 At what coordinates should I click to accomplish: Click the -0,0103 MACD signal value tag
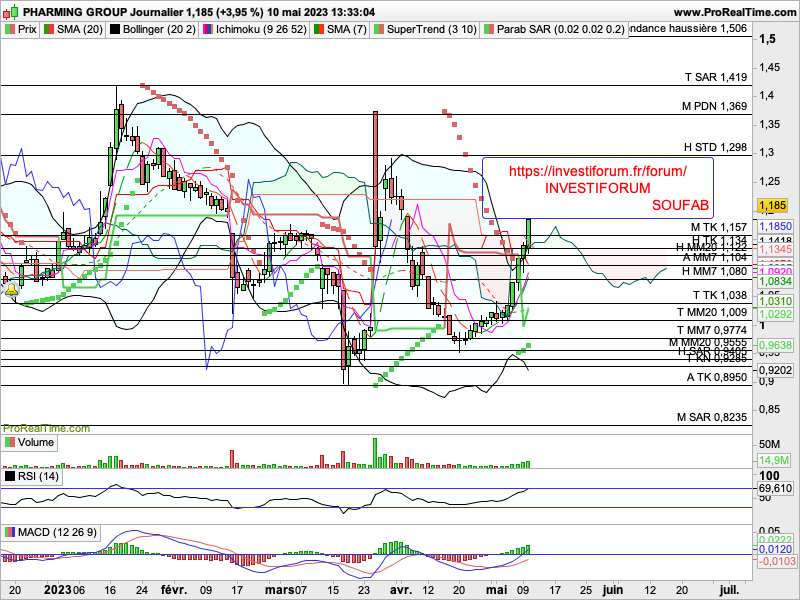pos(777,561)
